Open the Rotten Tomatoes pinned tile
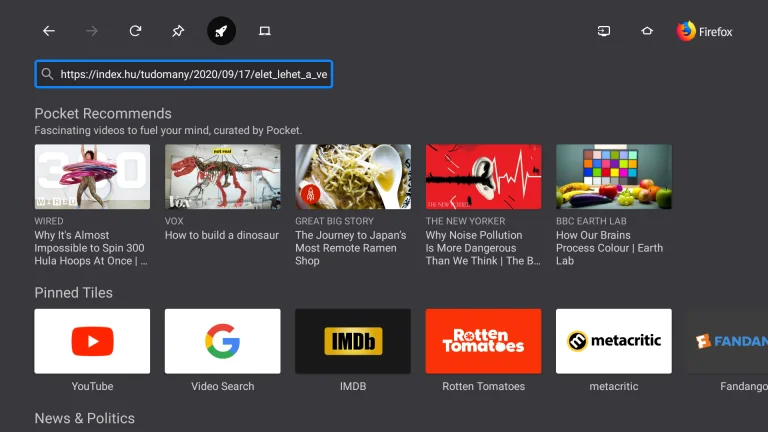 [x=483, y=341]
